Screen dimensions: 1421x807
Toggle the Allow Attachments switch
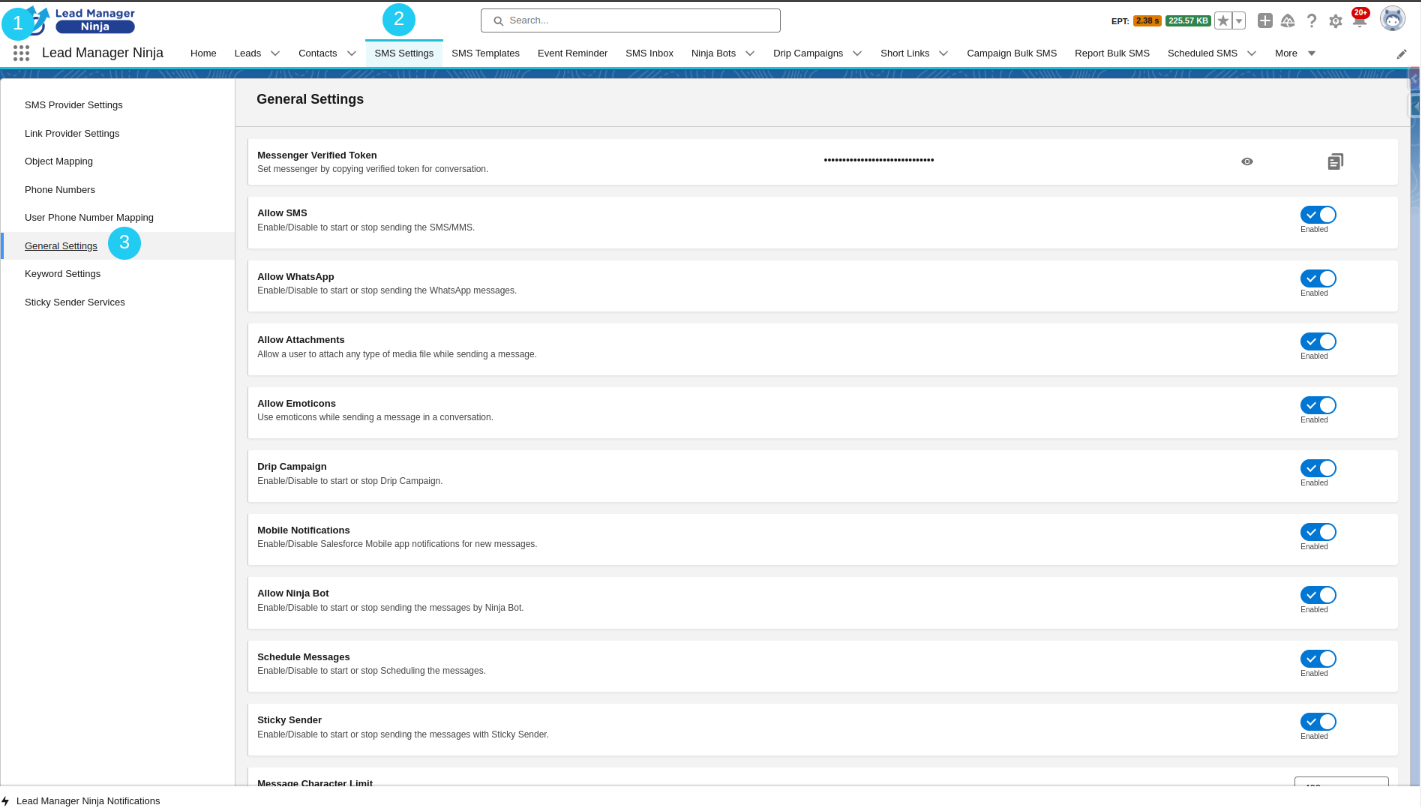pyautogui.click(x=1318, y=342)
